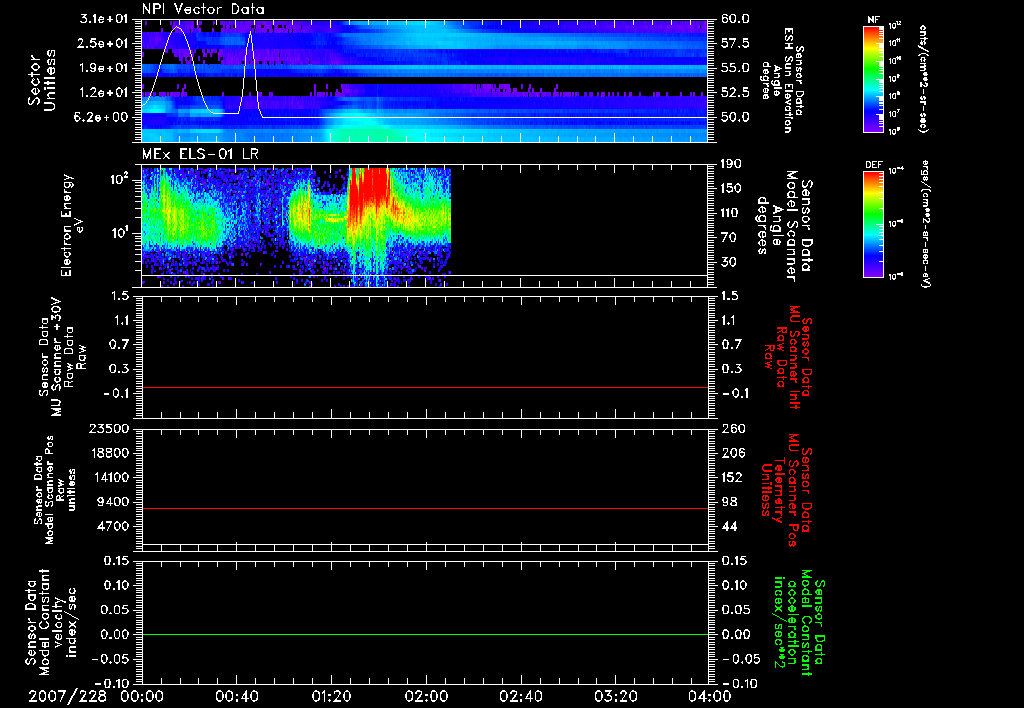Screen dimensions: 1024x708
Task: Click the DEF color bar legend
Action: [873, 224]
